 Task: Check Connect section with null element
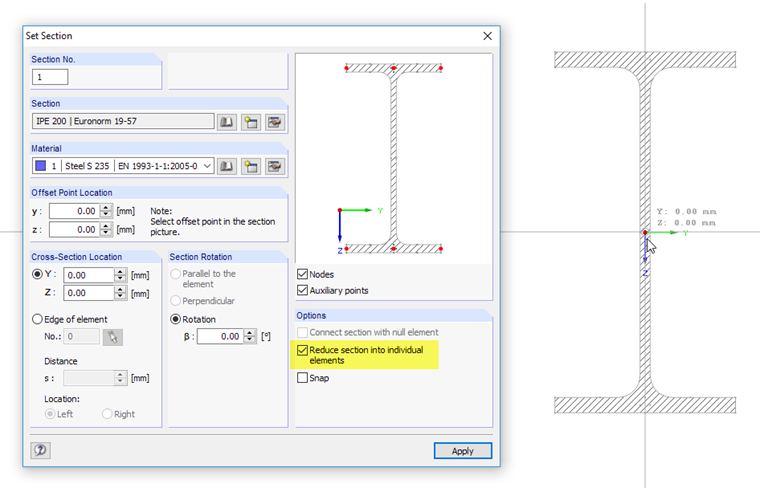[302, 333]
